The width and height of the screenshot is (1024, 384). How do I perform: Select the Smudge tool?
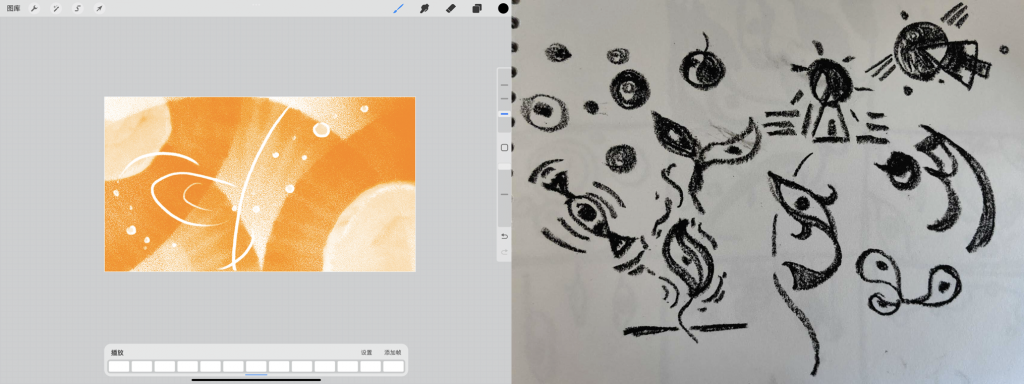424,8
